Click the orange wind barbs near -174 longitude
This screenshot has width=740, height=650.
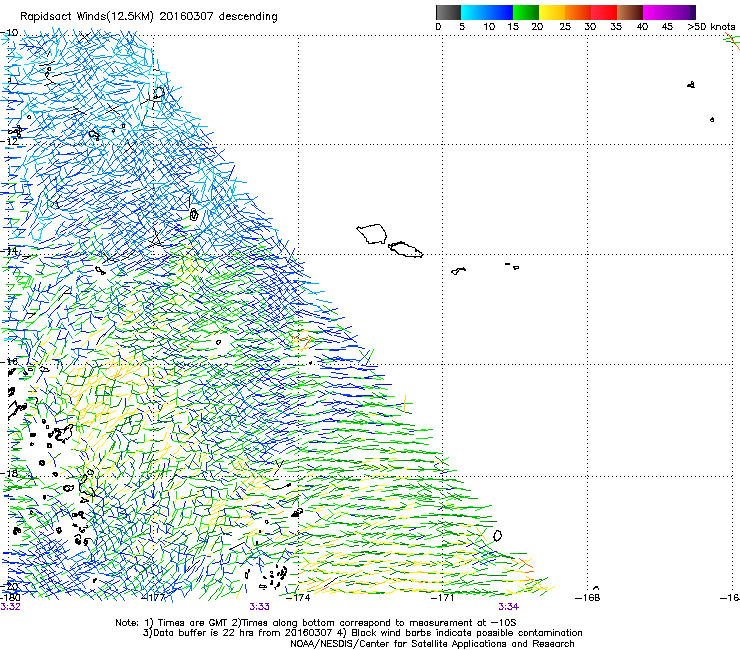[x=302, y=341]
